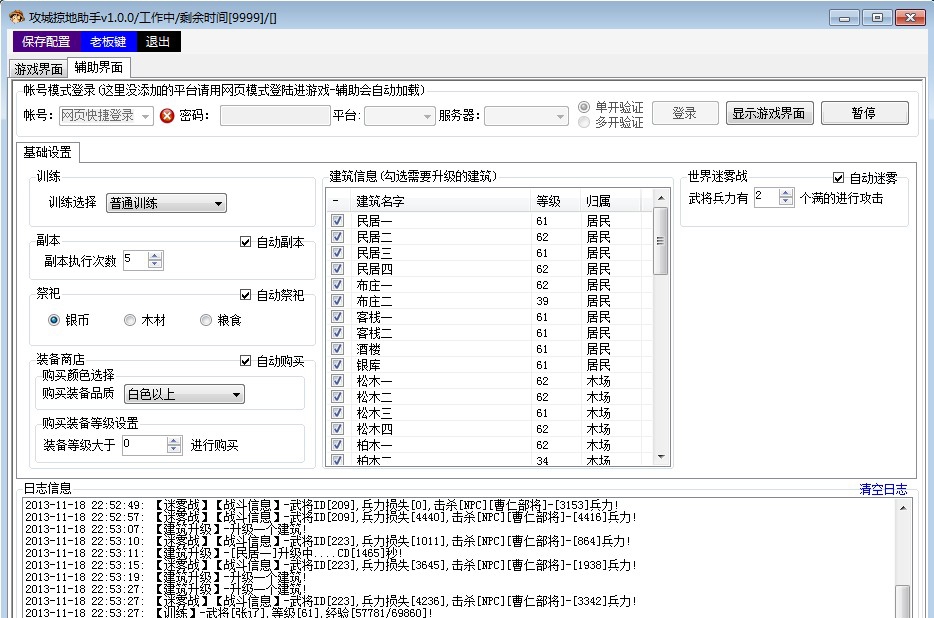
Task: Increase the 副本执行次数 spinner value
Action: 155,256
